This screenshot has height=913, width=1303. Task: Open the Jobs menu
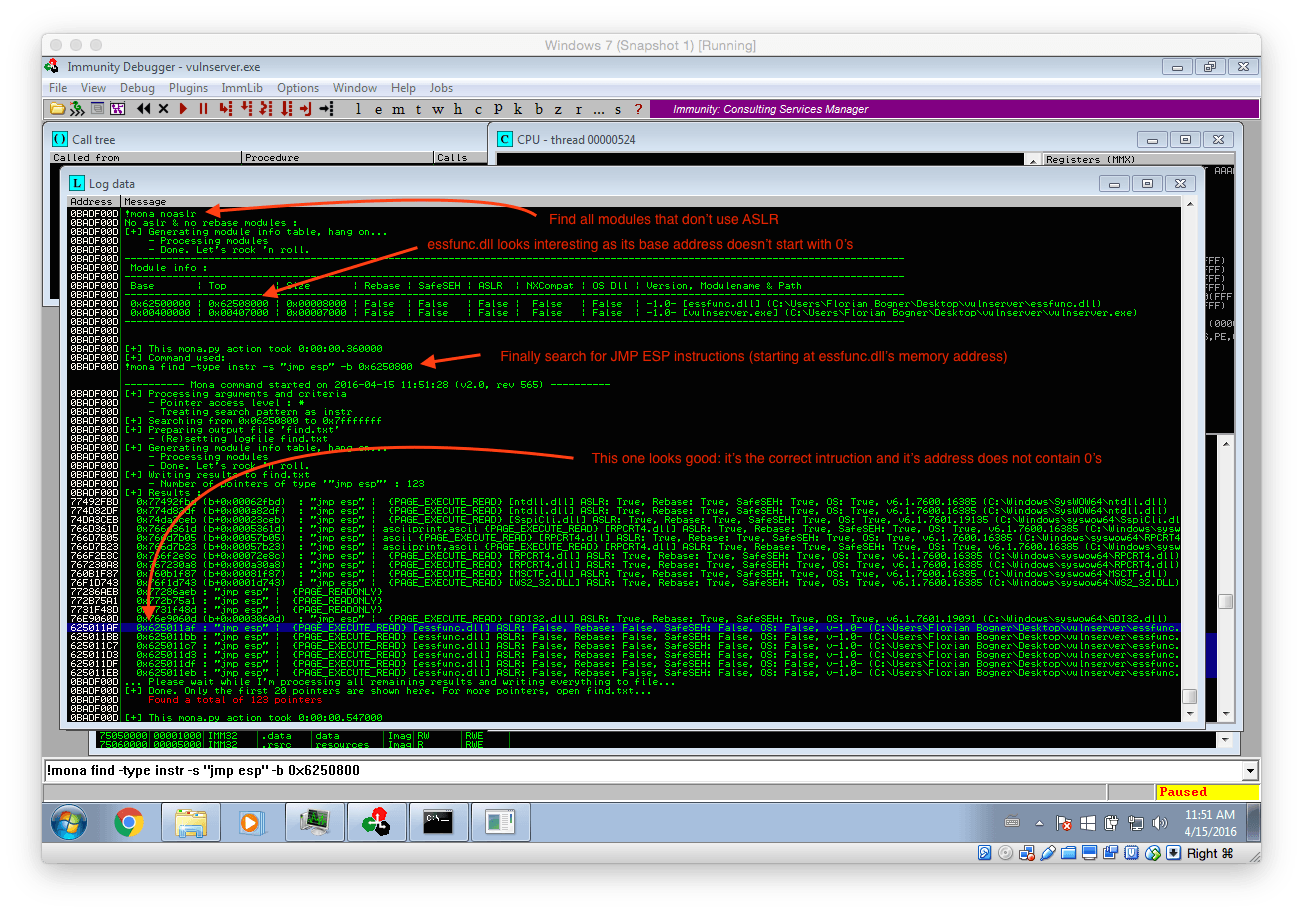point(441,88)
